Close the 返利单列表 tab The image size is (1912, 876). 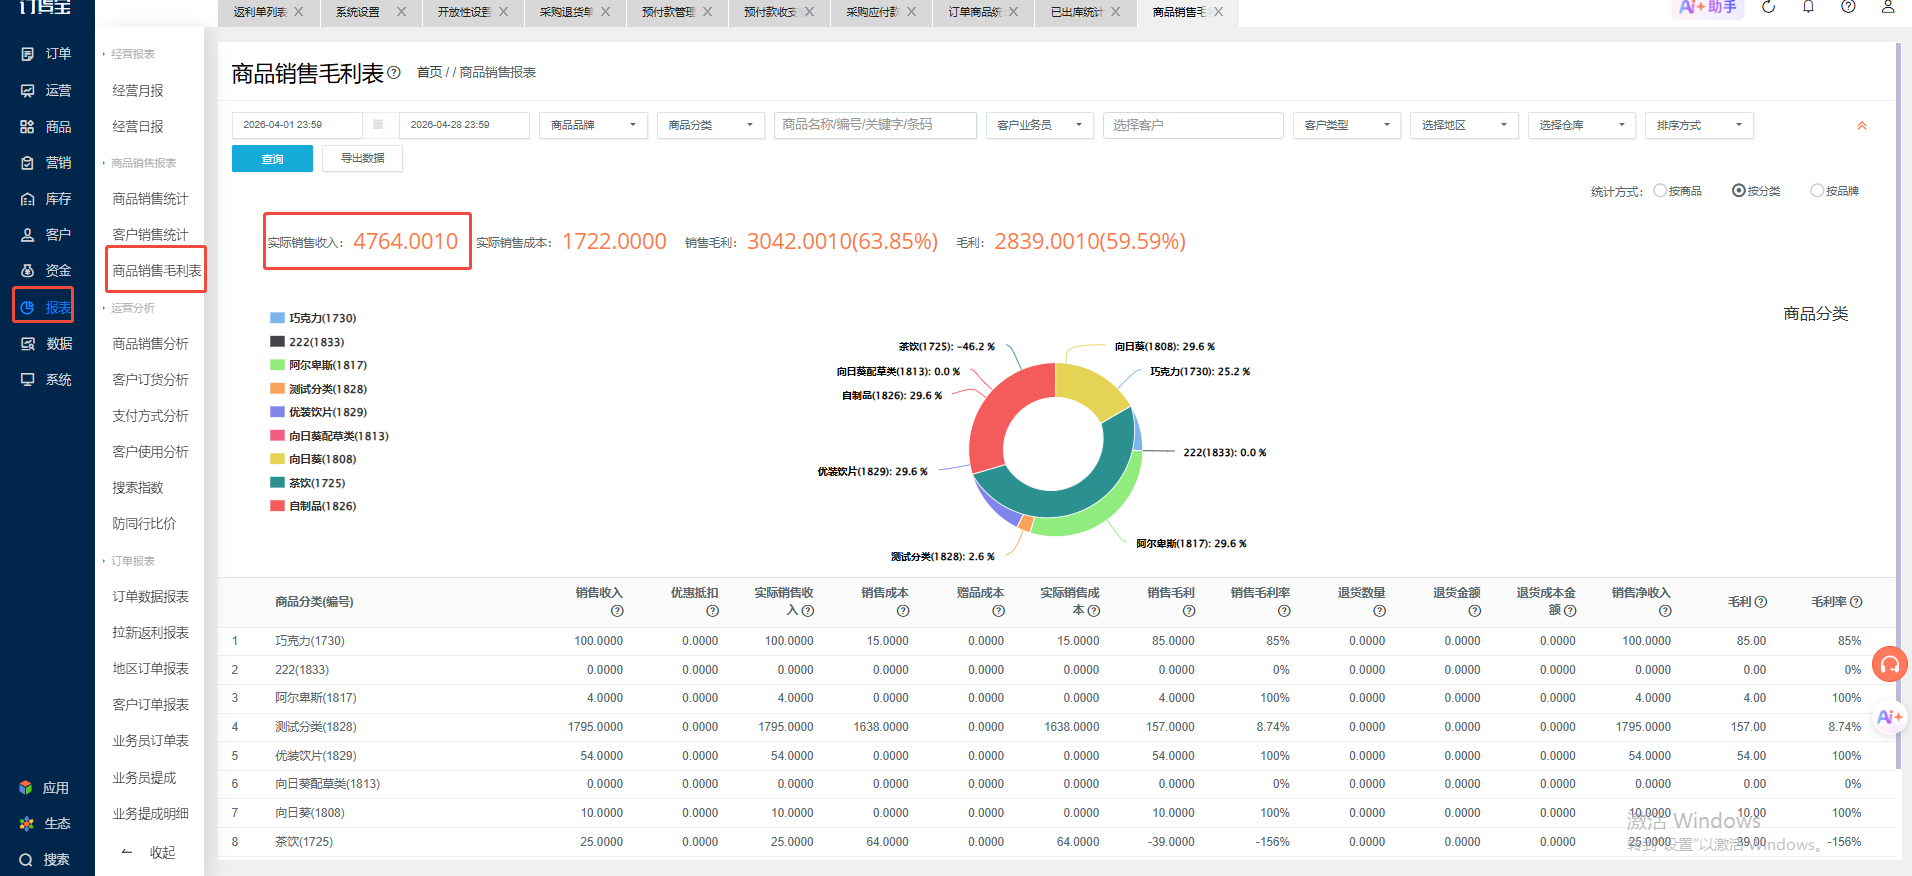point(299,12)
